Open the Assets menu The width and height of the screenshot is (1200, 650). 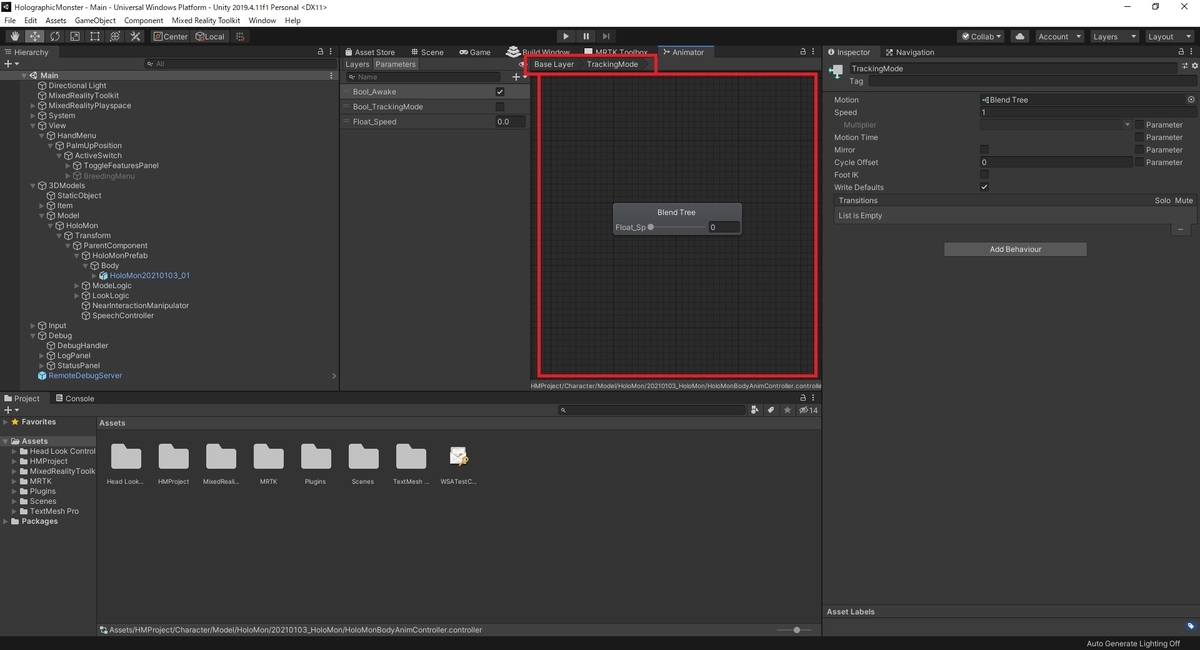click(56, 20)
